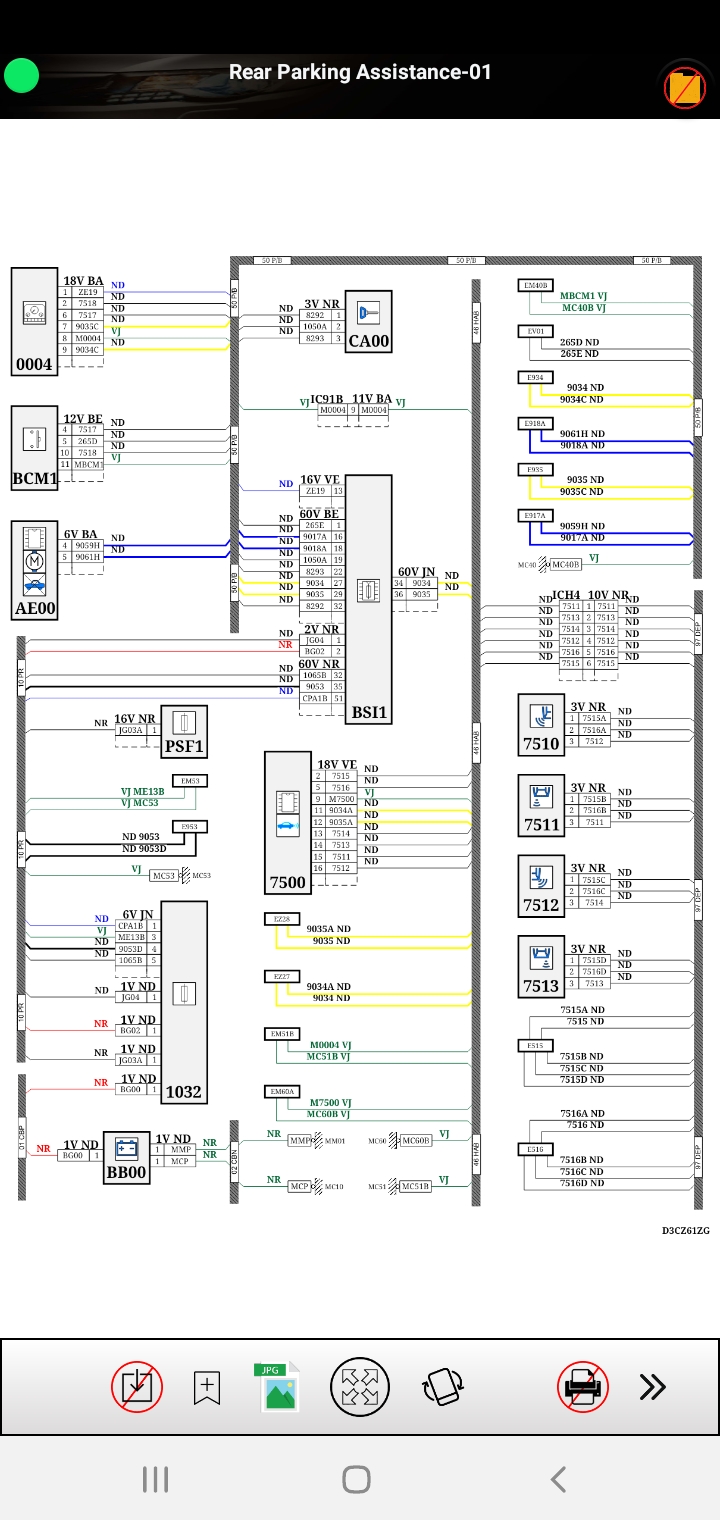
Task: Rotate the screen with the rotate icon
Action: coord(442,1387)
